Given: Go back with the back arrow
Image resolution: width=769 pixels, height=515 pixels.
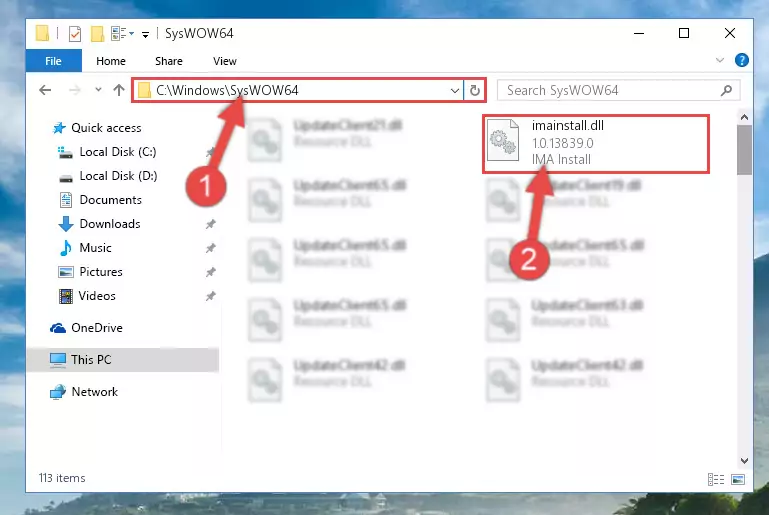Looking at the screenshot, I should (45, 90).
